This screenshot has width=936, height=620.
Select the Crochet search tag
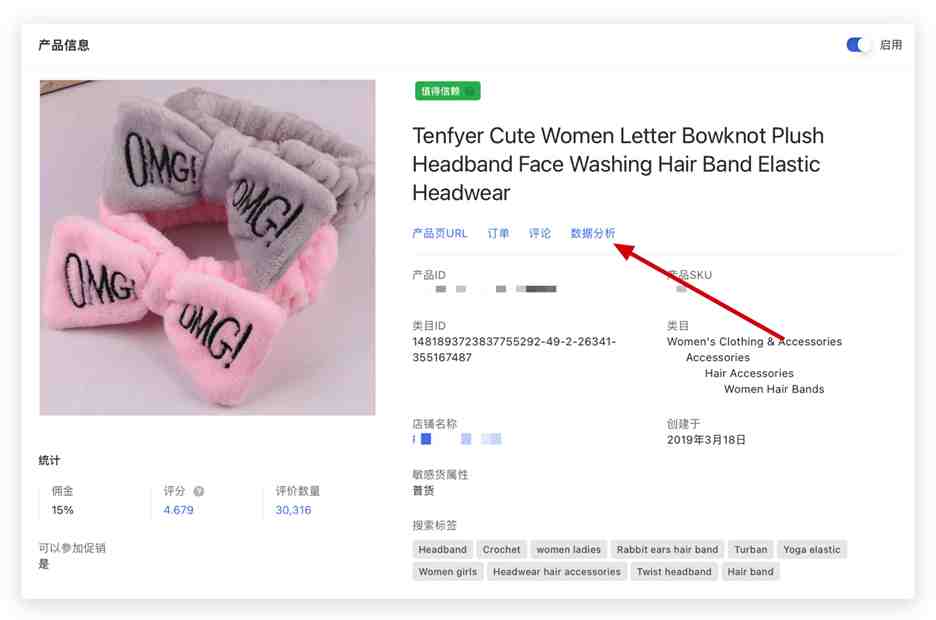pos(501,550)
